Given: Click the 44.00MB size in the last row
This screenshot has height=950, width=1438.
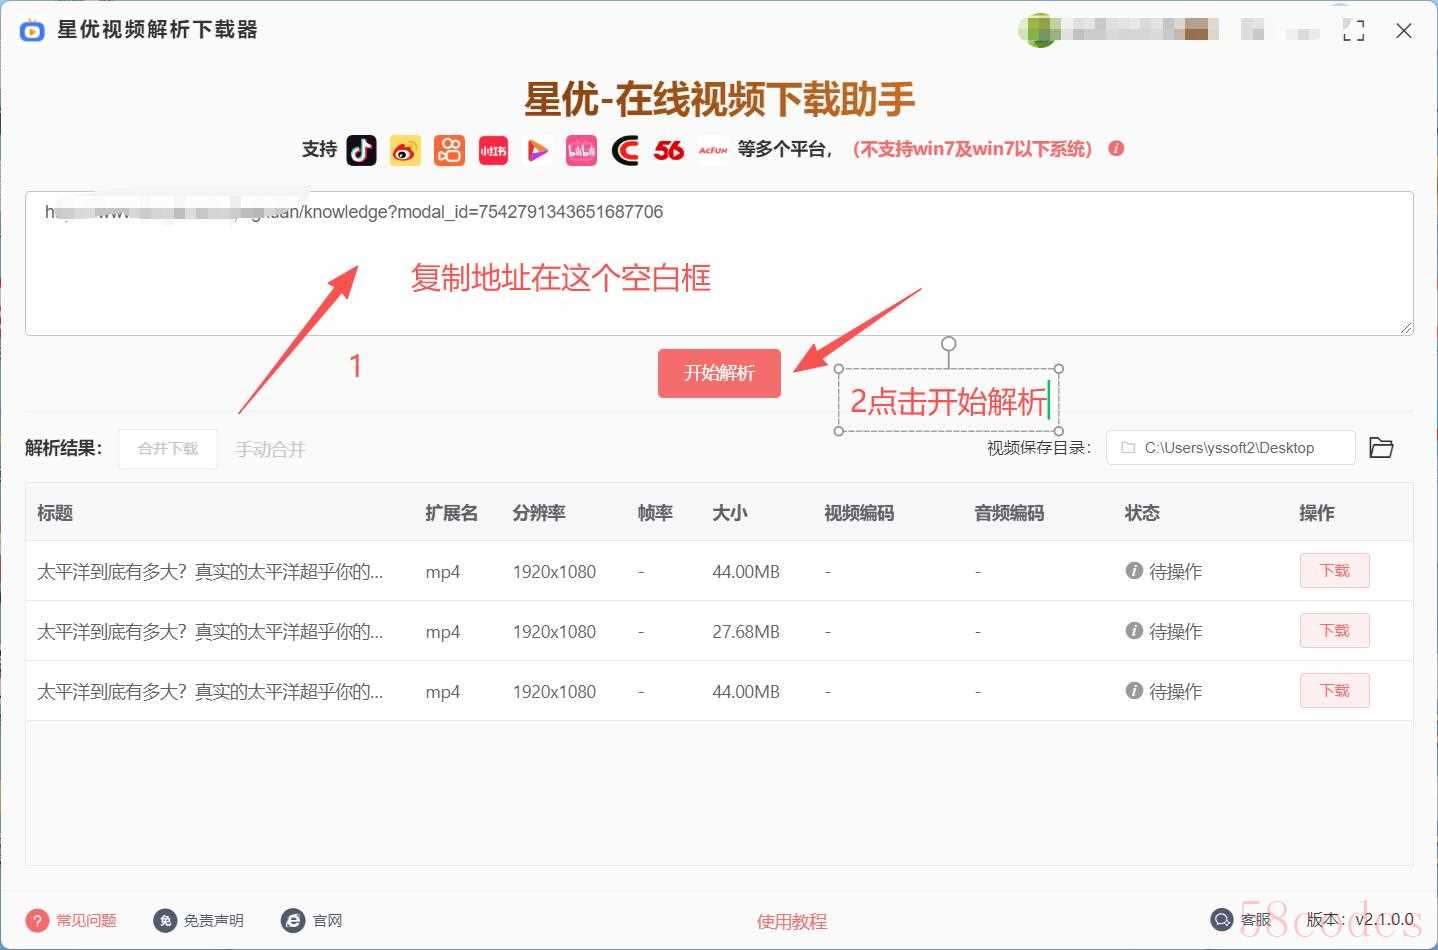Looking at the screenshot, I should point(746,691).
